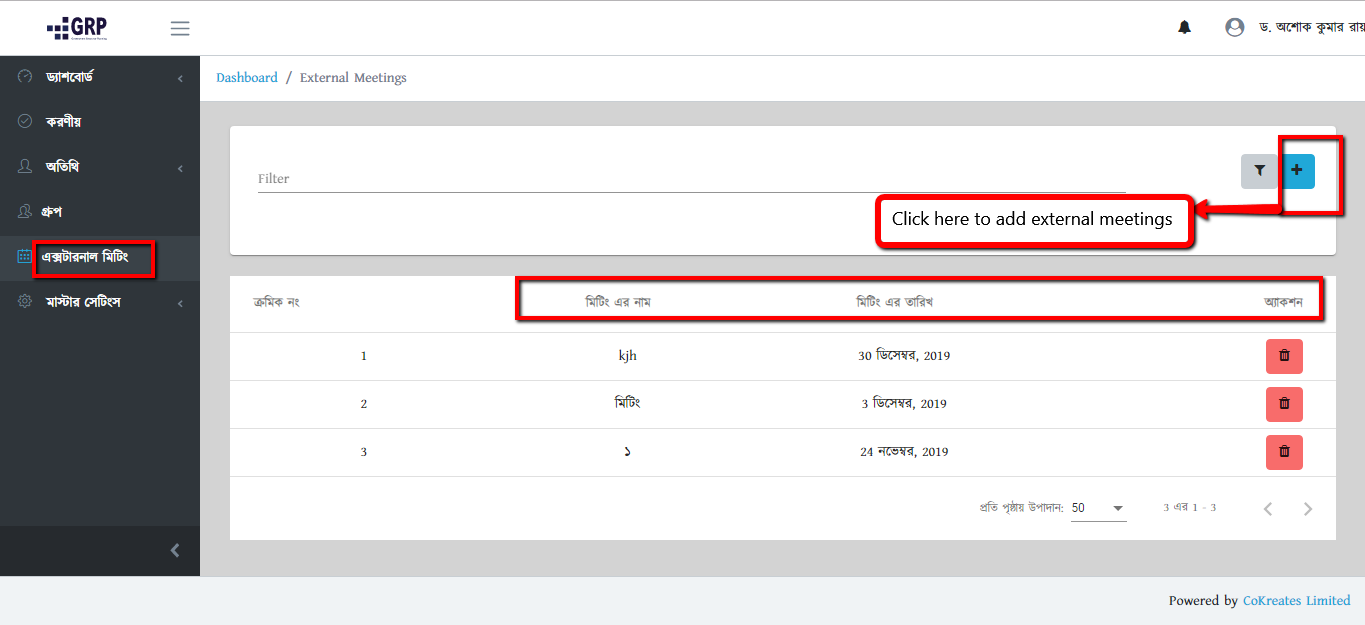Collapse the sidebar with bottom chevron

(x=175, y=550)
